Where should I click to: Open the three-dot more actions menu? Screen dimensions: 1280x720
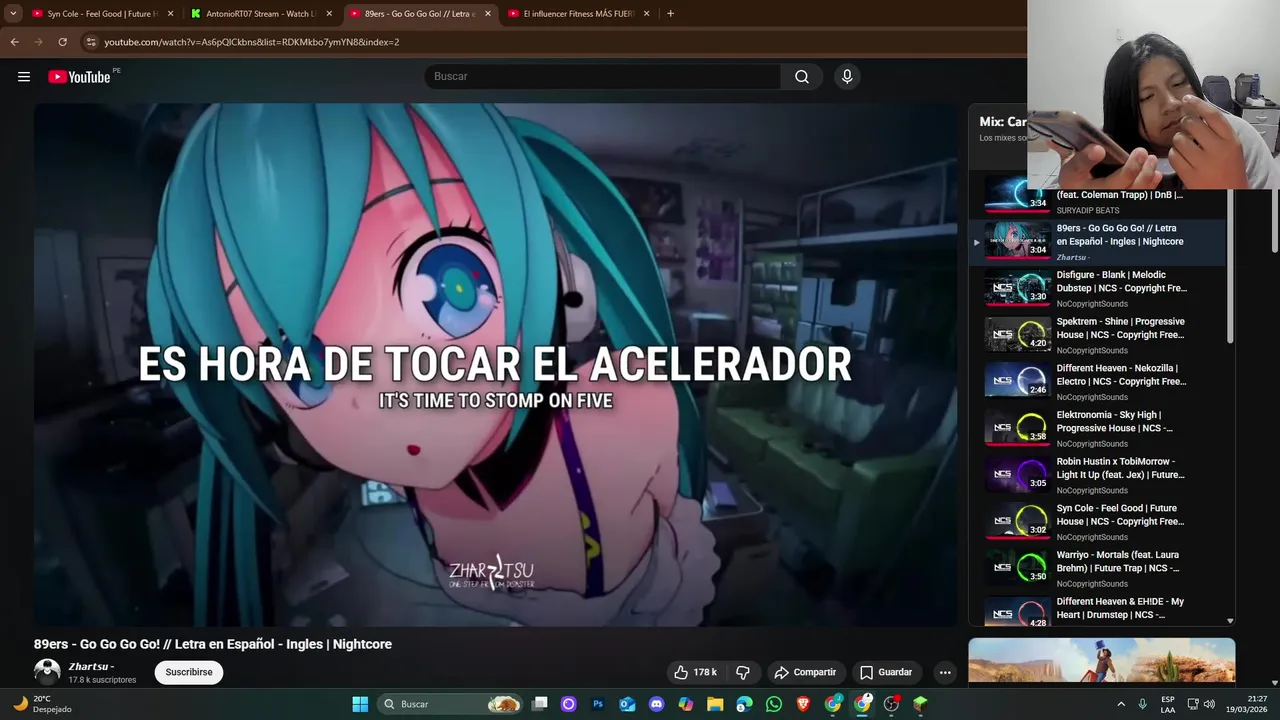tap(945, 672)
